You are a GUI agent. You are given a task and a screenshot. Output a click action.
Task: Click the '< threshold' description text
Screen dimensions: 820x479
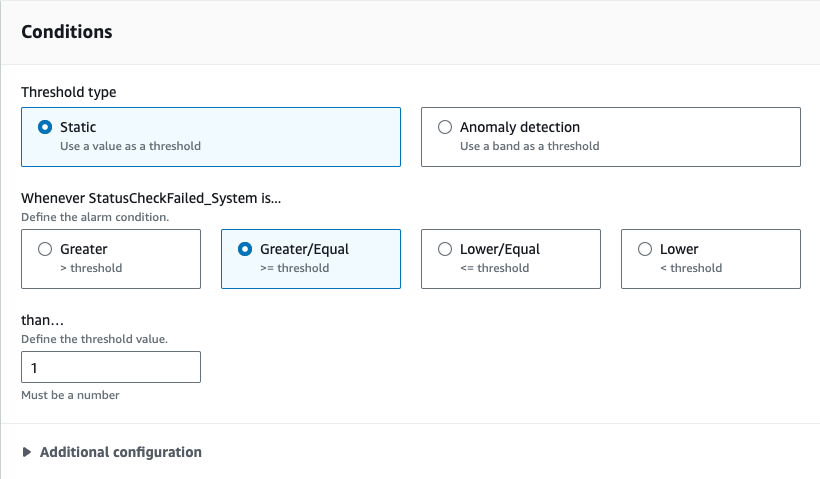[691, 268]
